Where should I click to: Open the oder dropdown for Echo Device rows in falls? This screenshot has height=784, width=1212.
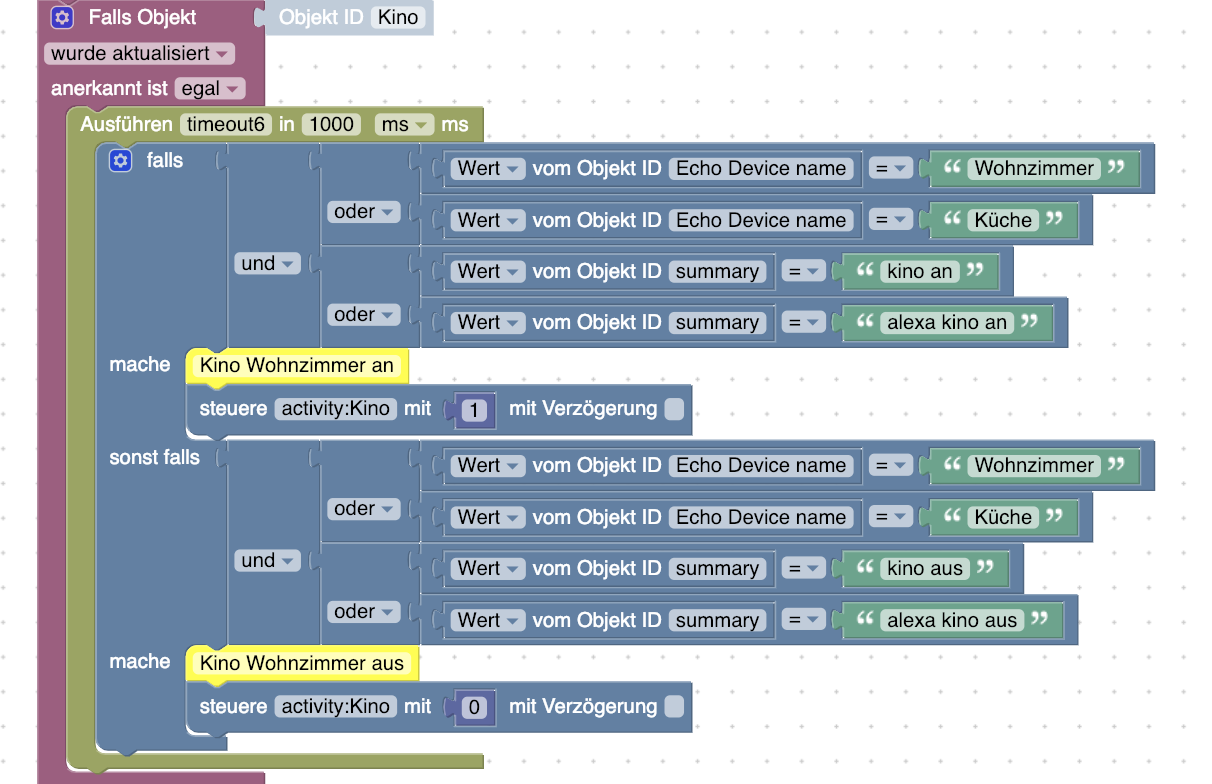click(x=363, y=212)
